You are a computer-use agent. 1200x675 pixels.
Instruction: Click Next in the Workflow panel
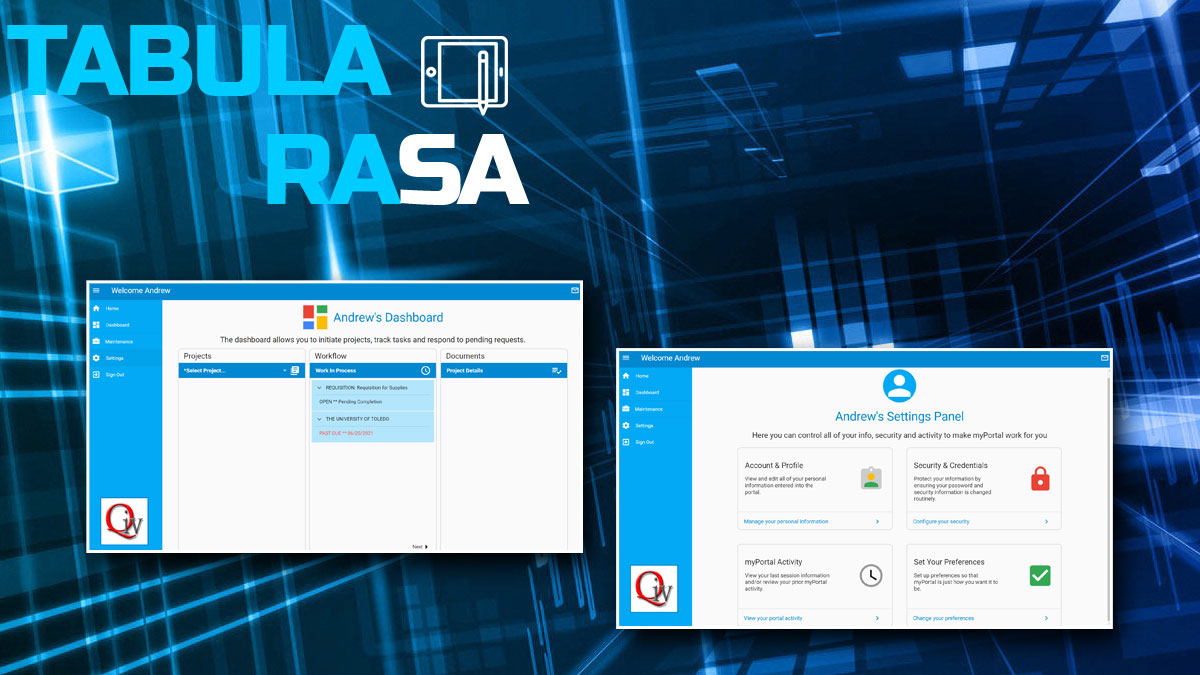(x=420, y=547)
